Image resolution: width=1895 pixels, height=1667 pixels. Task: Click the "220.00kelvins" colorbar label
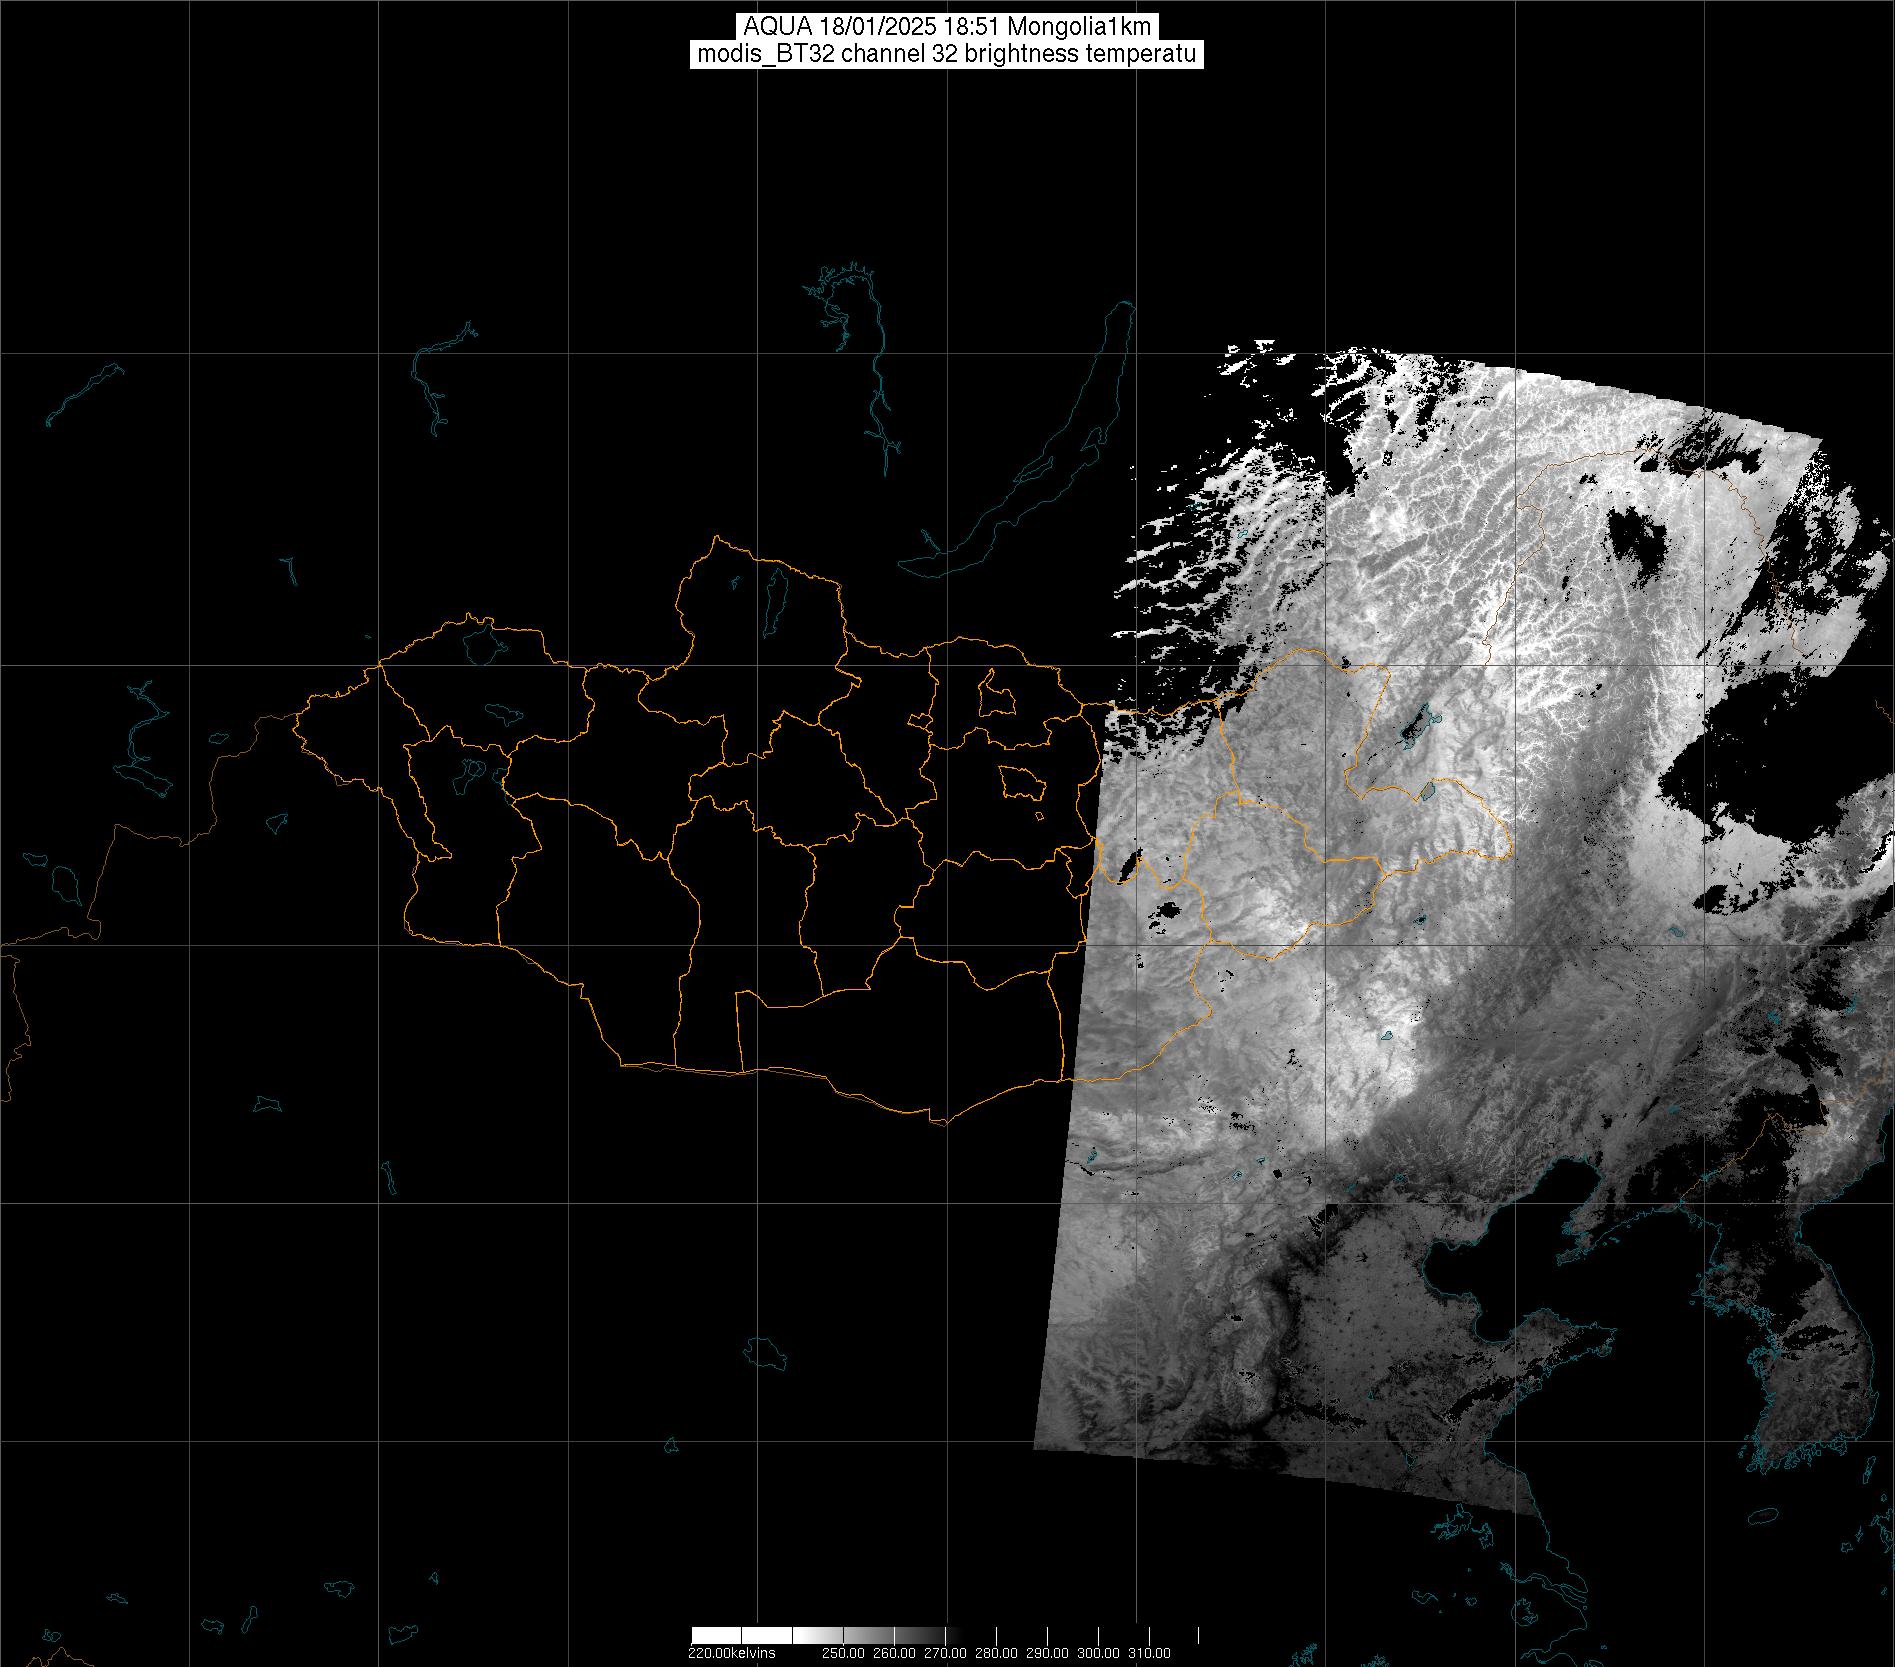click(x=731, y=1652)
